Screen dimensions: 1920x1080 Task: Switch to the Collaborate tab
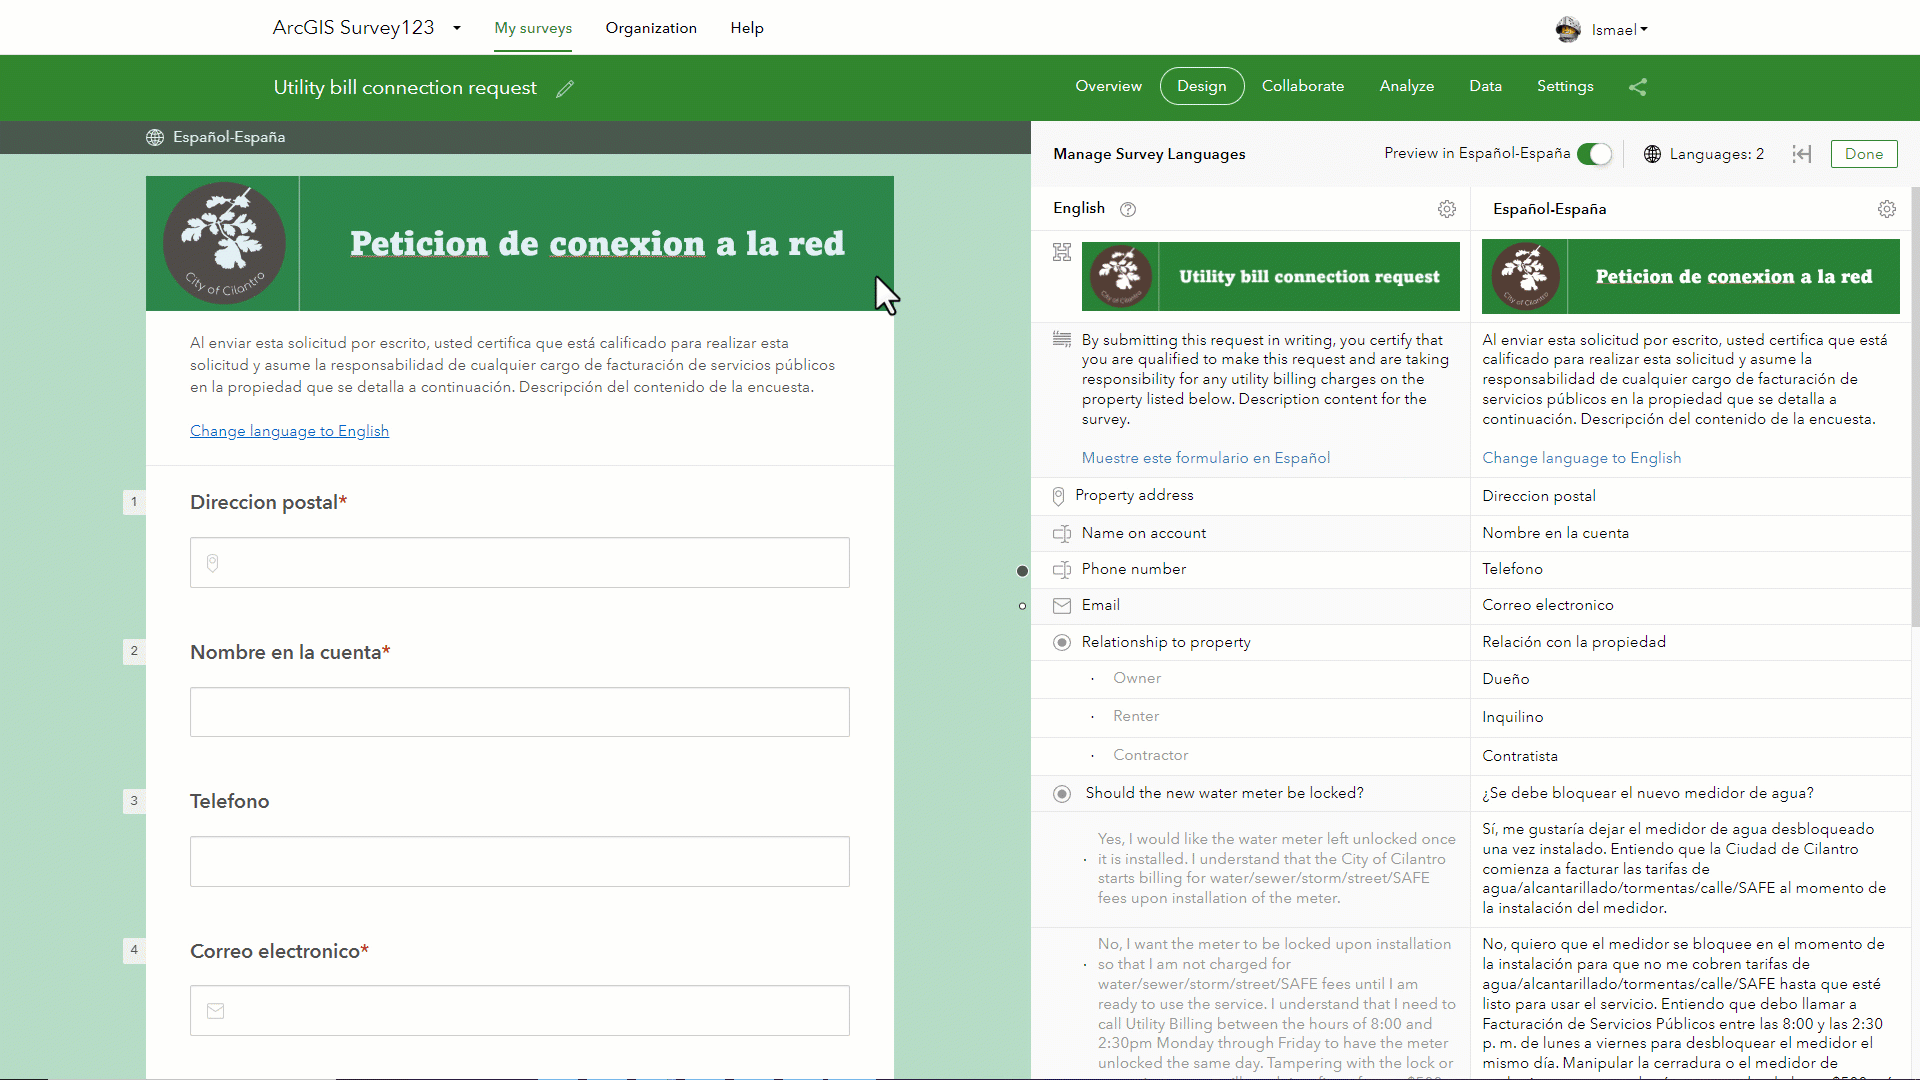tap(1302, 86)
